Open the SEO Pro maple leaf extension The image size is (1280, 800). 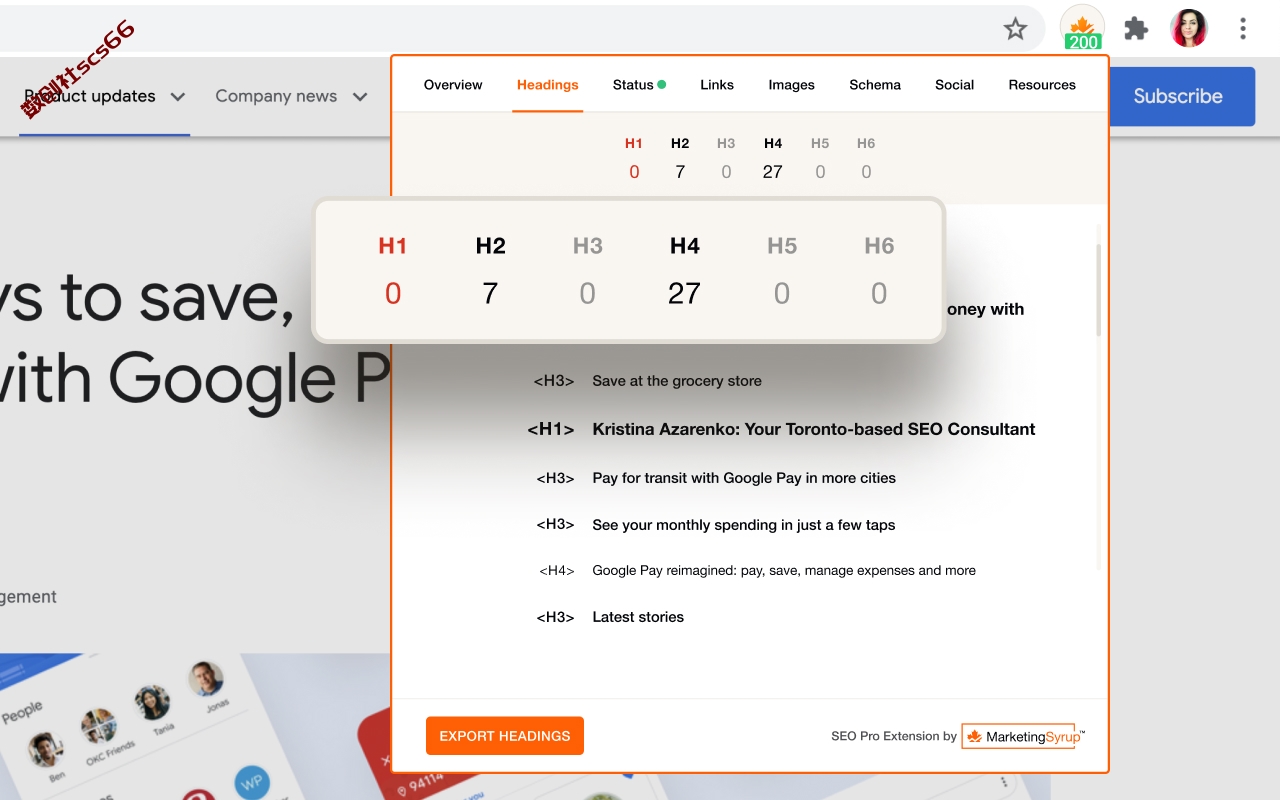[x=1082, y=28]
